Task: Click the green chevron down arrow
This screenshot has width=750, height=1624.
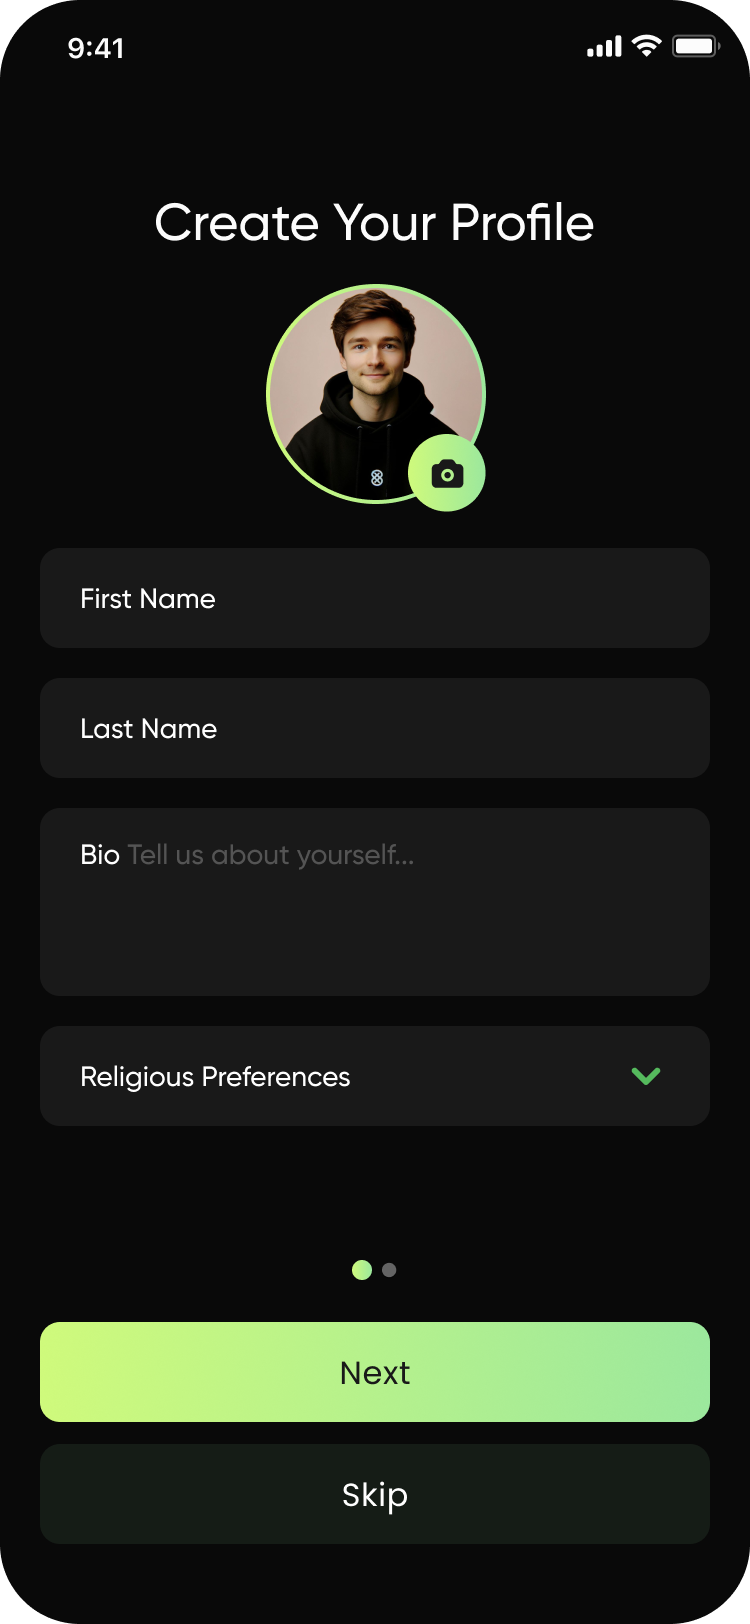Action: coord(646,1076)
